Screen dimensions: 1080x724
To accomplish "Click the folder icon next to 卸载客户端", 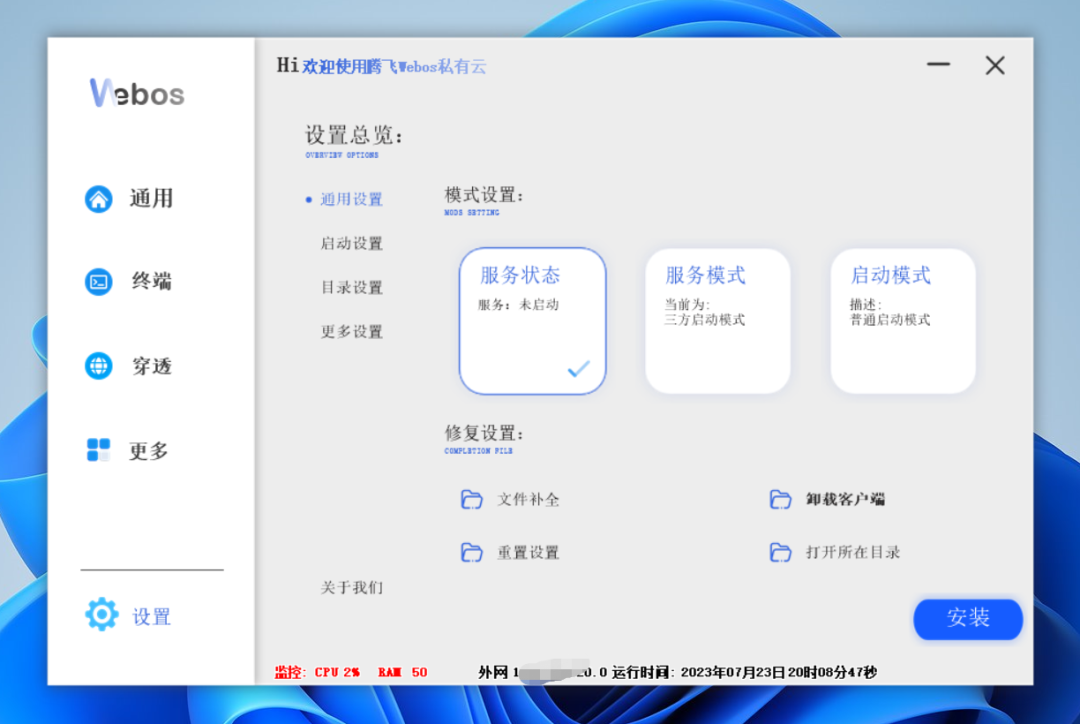I will point(780,499).
